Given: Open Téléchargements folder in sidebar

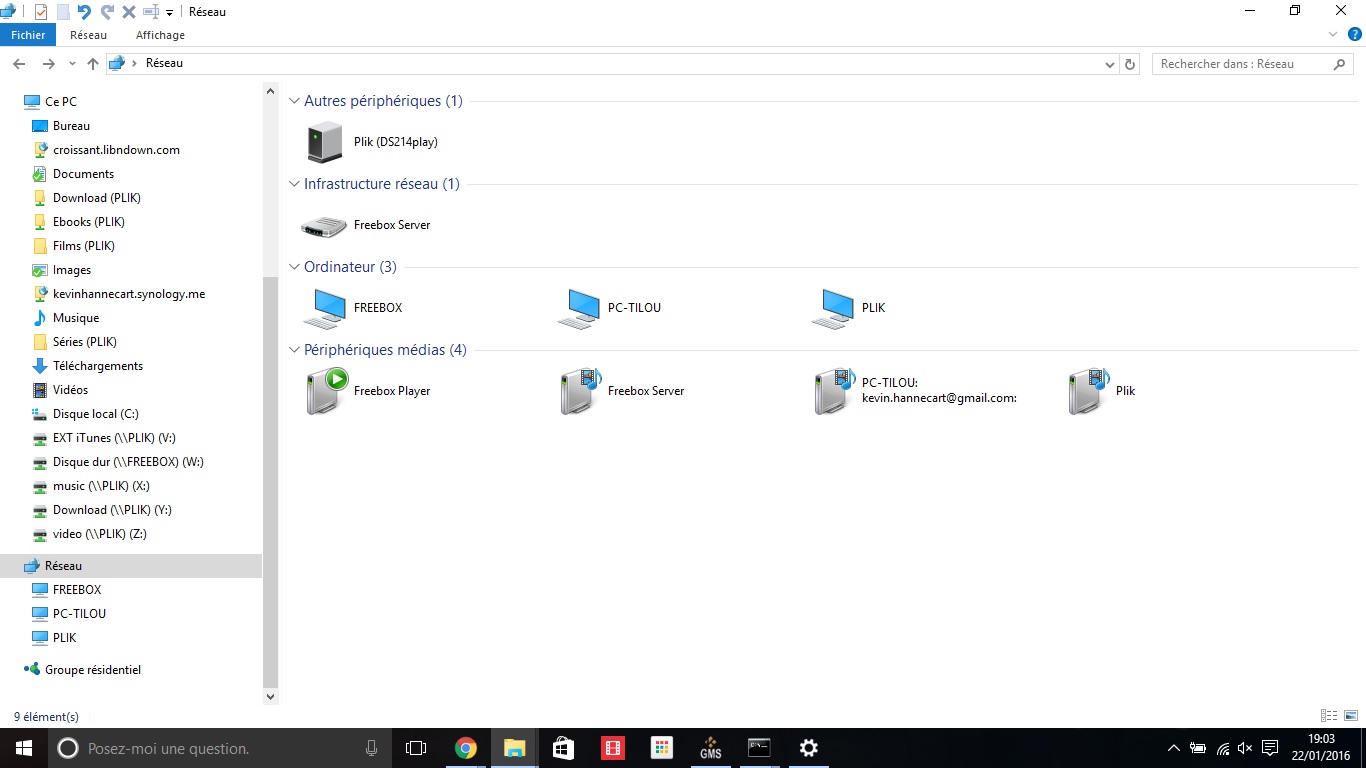Looking at the screenshot, I should pyautogui.click(x=97, y=366).
